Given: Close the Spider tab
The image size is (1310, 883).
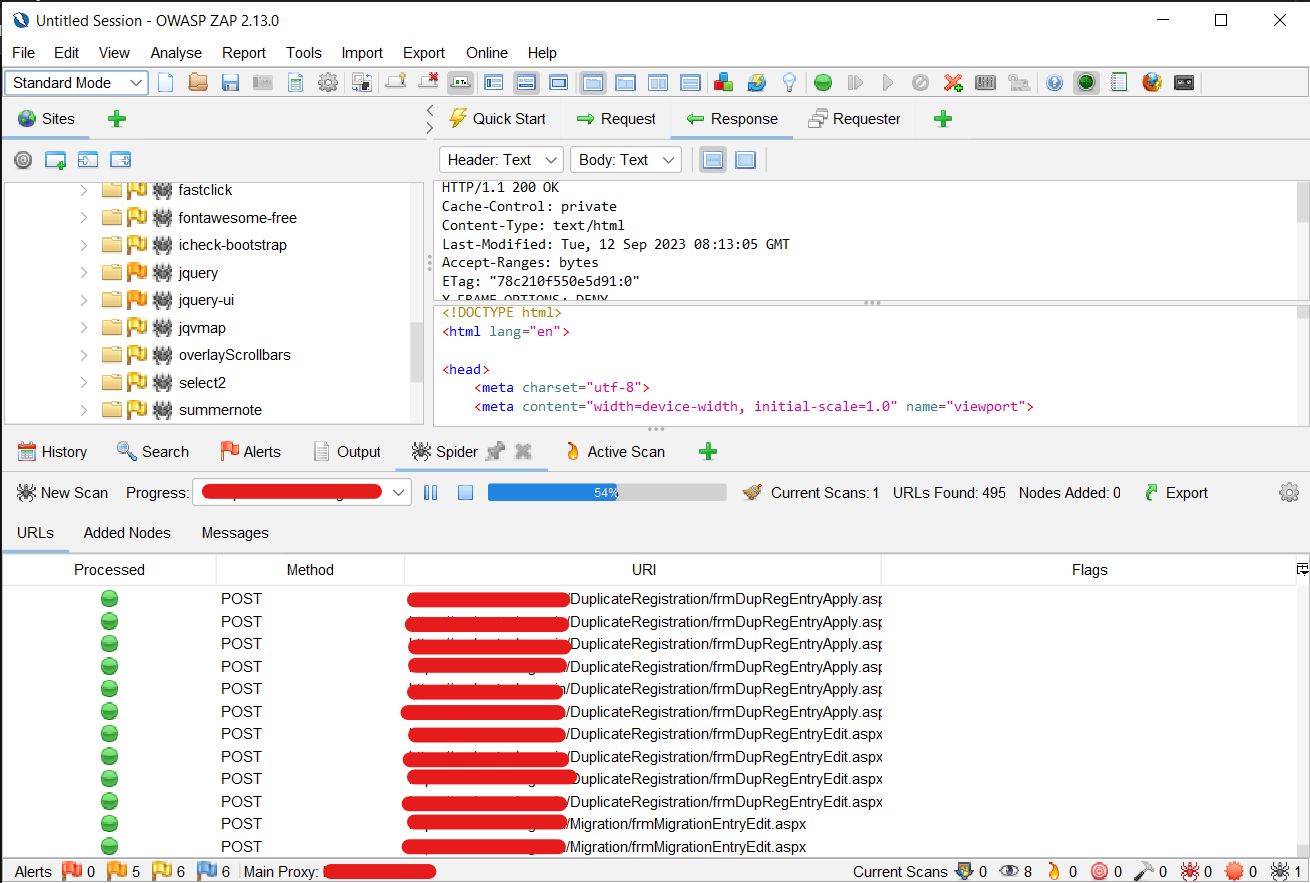Looking at the screenshot, I should coord(522,452).
